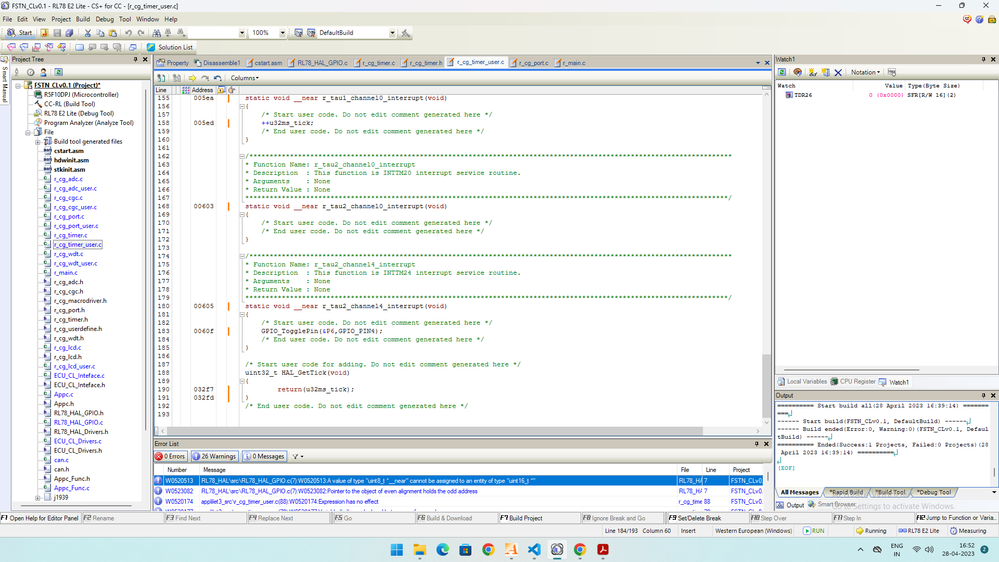
Task: Click the Start button in the toolbar
Action: pyautogui.click(x=19, y=32)
